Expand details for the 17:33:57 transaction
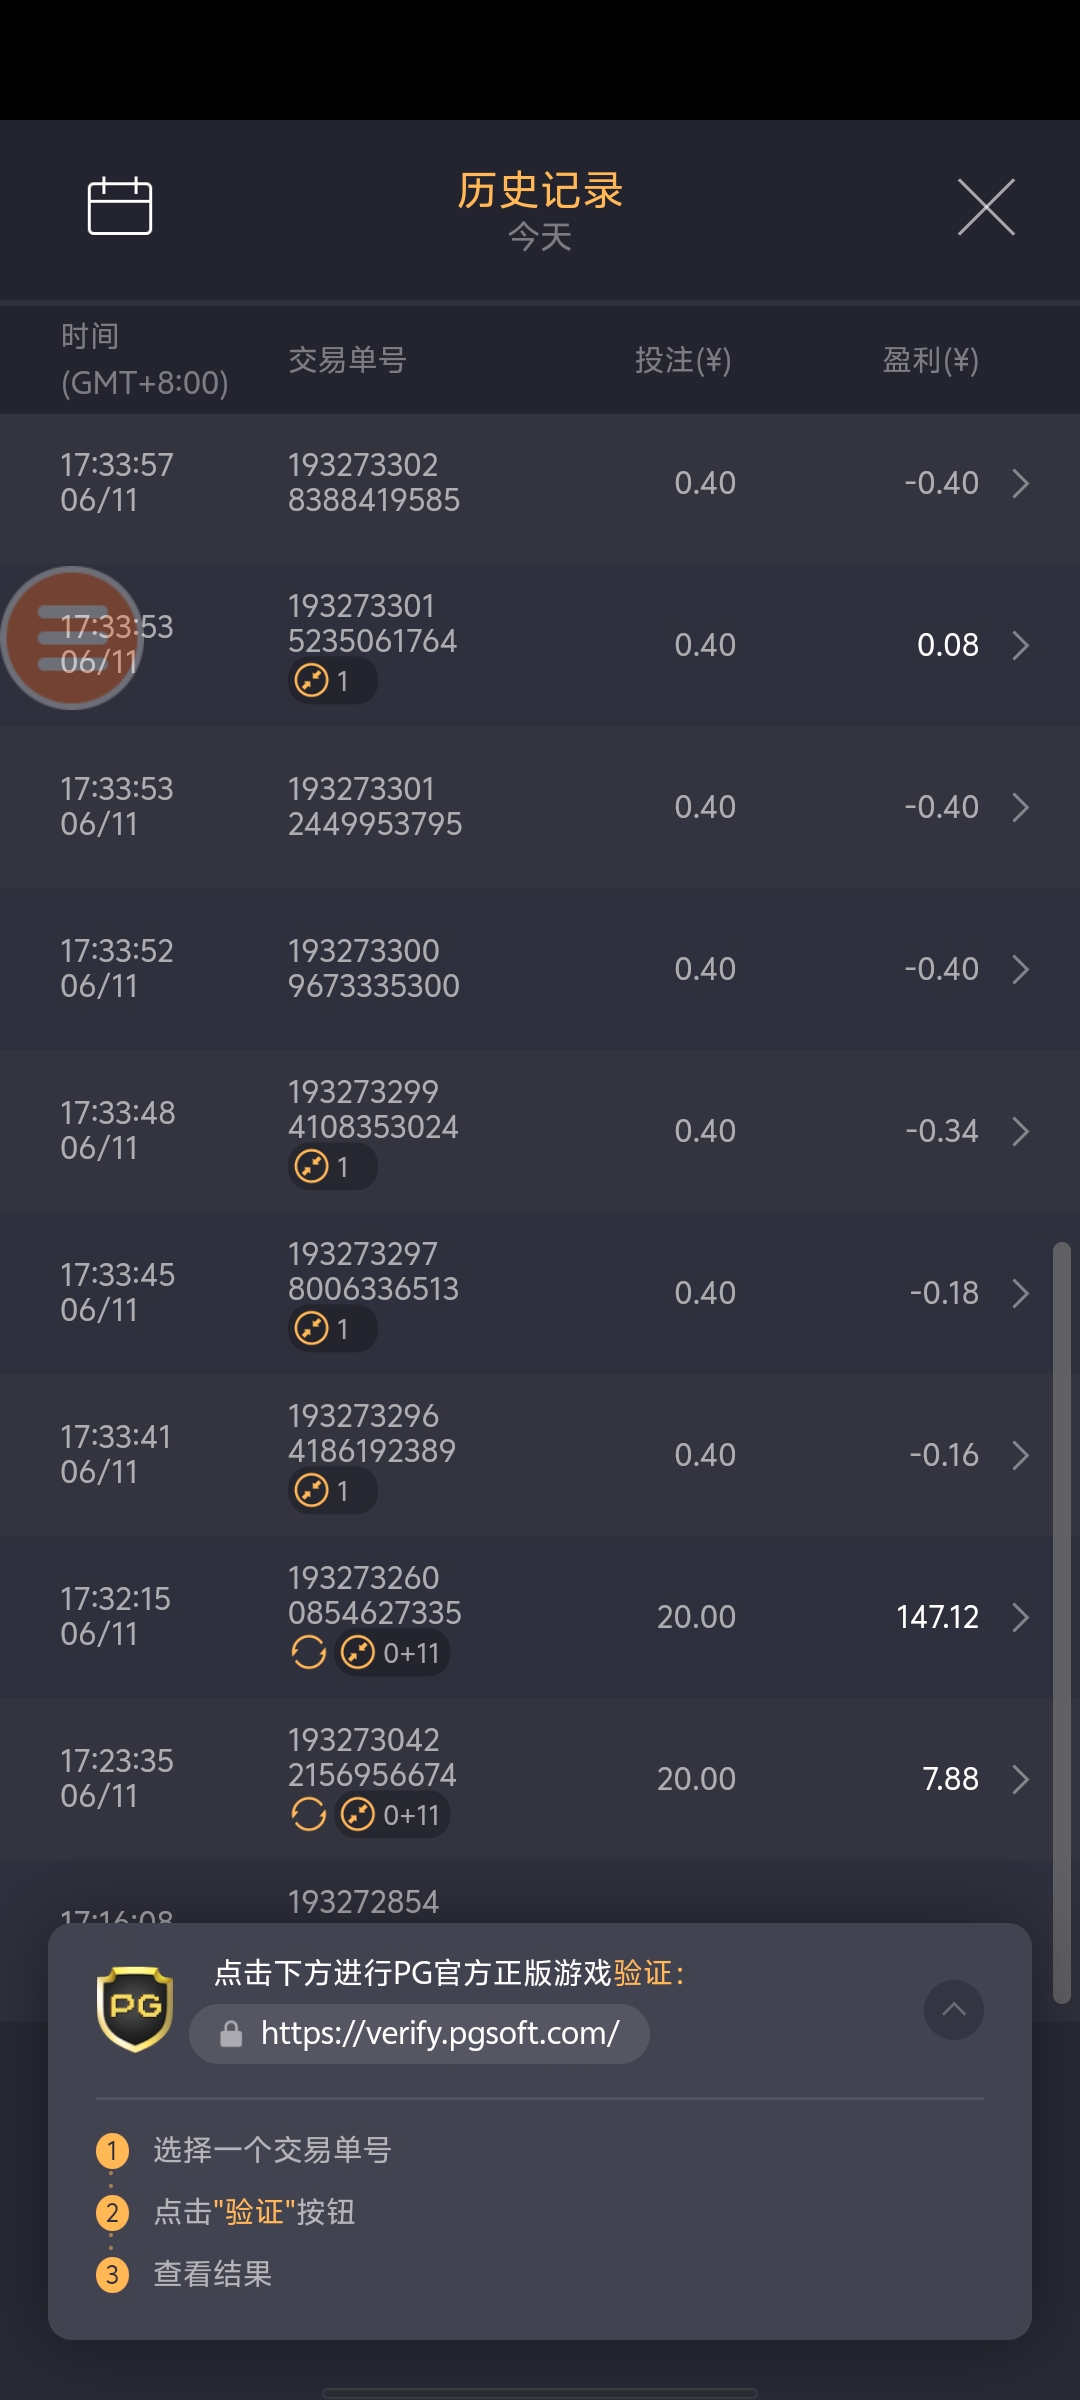Image resolution: width=1080 pixels, height=2400 pixels. point(1020,483)
